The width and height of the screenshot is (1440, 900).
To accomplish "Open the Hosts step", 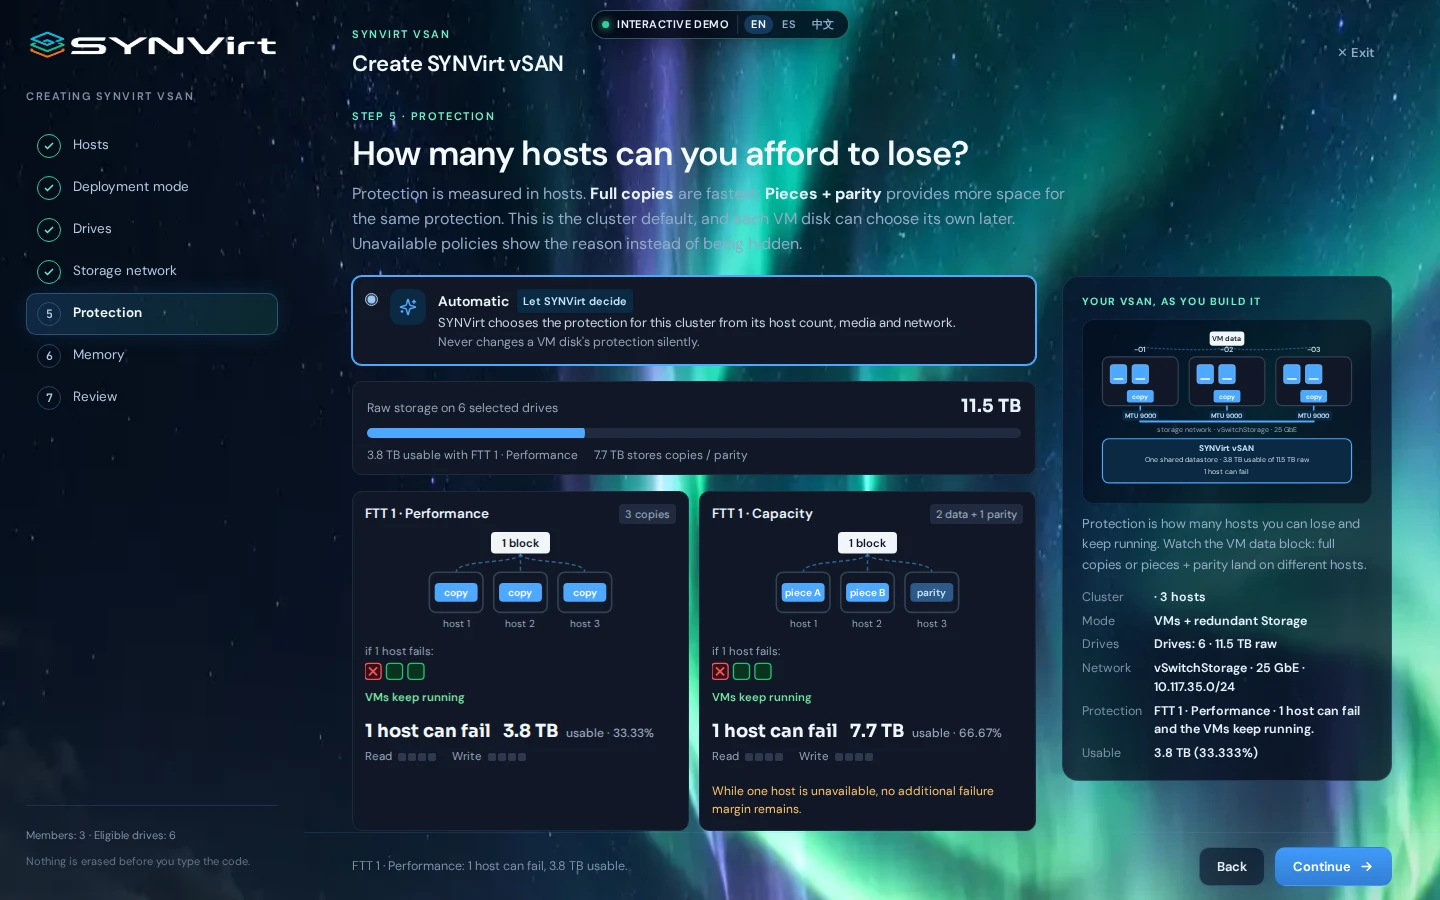I will tap(152, 146).
